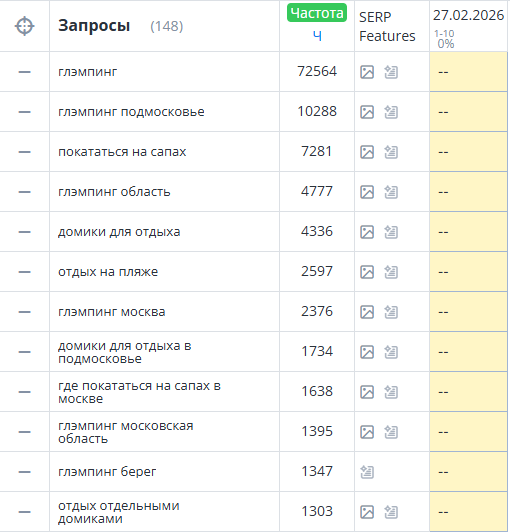Click snippet icon for отдых отдельными домиками
Viewport: 510px width, 532px height.
pos(391,512)
